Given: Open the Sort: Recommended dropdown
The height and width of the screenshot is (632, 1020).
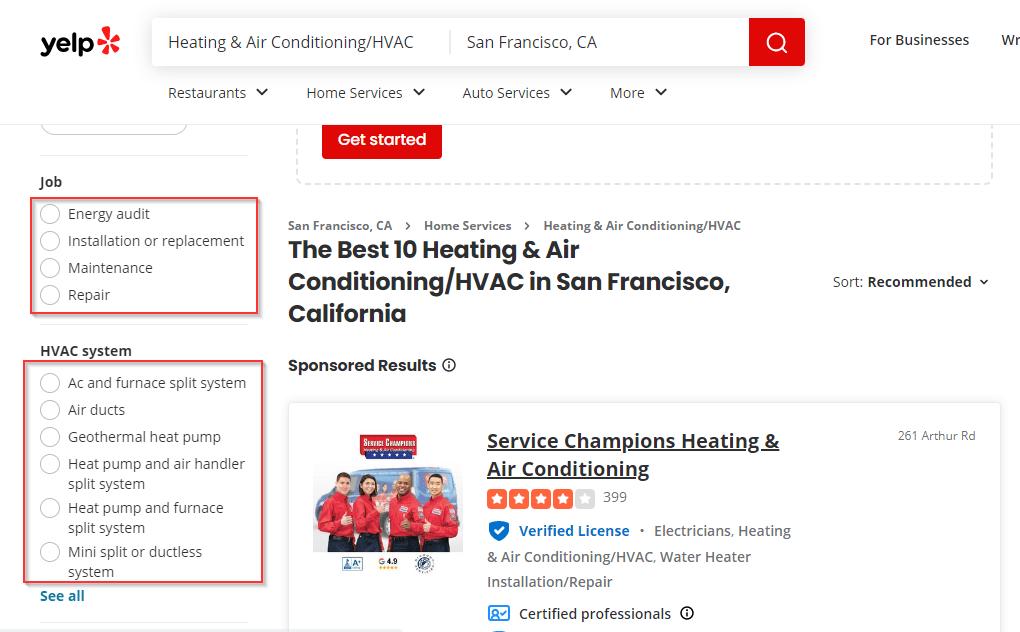Looking at the screenshot, I should pos(911,282).
